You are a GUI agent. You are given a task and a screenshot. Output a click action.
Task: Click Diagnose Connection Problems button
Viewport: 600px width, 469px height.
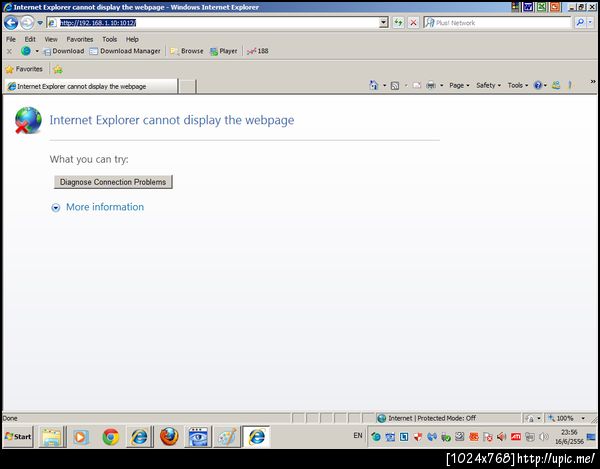(113, 182)
